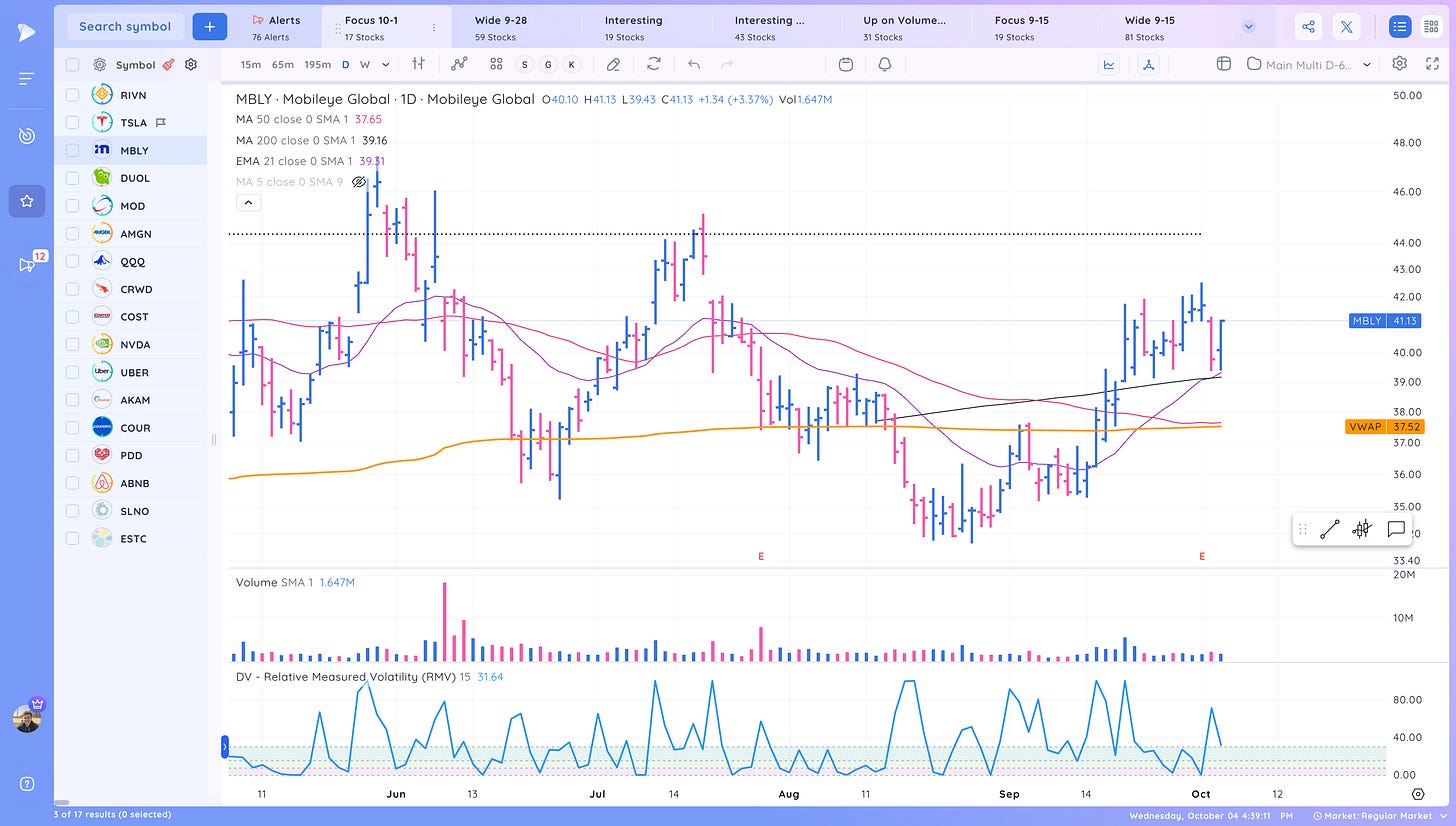1456x826 pixels.
Task: Check the DUOL row checkbox
Action: pos(72,178)
